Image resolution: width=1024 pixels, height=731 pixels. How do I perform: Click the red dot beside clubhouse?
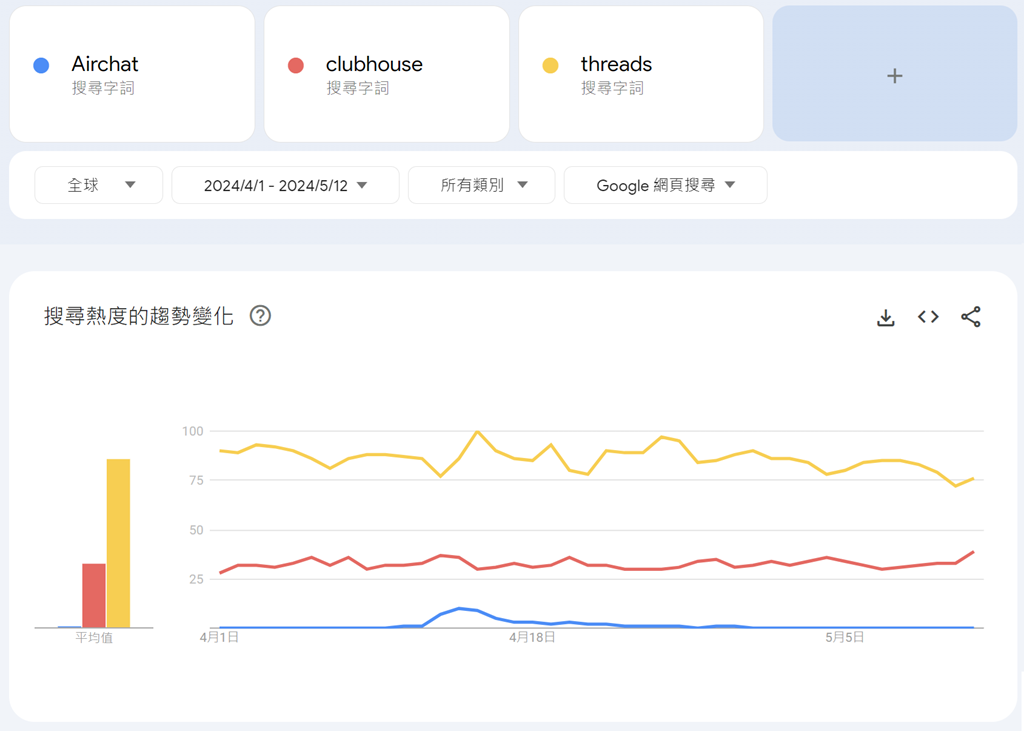pos(295,65)
